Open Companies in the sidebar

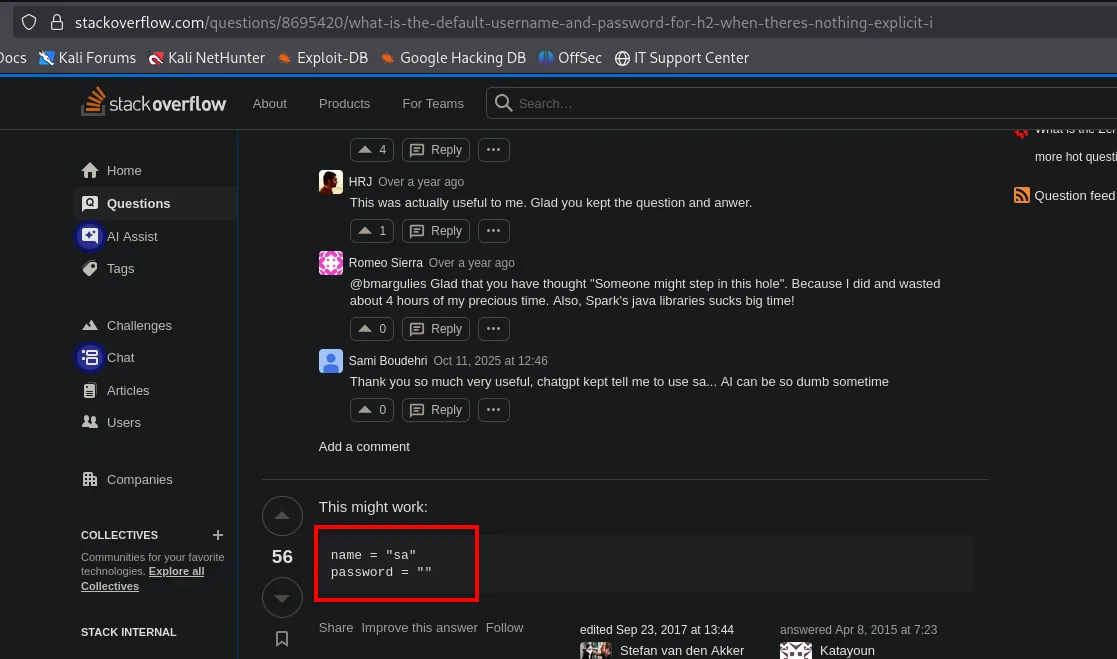tap(155, 479)
